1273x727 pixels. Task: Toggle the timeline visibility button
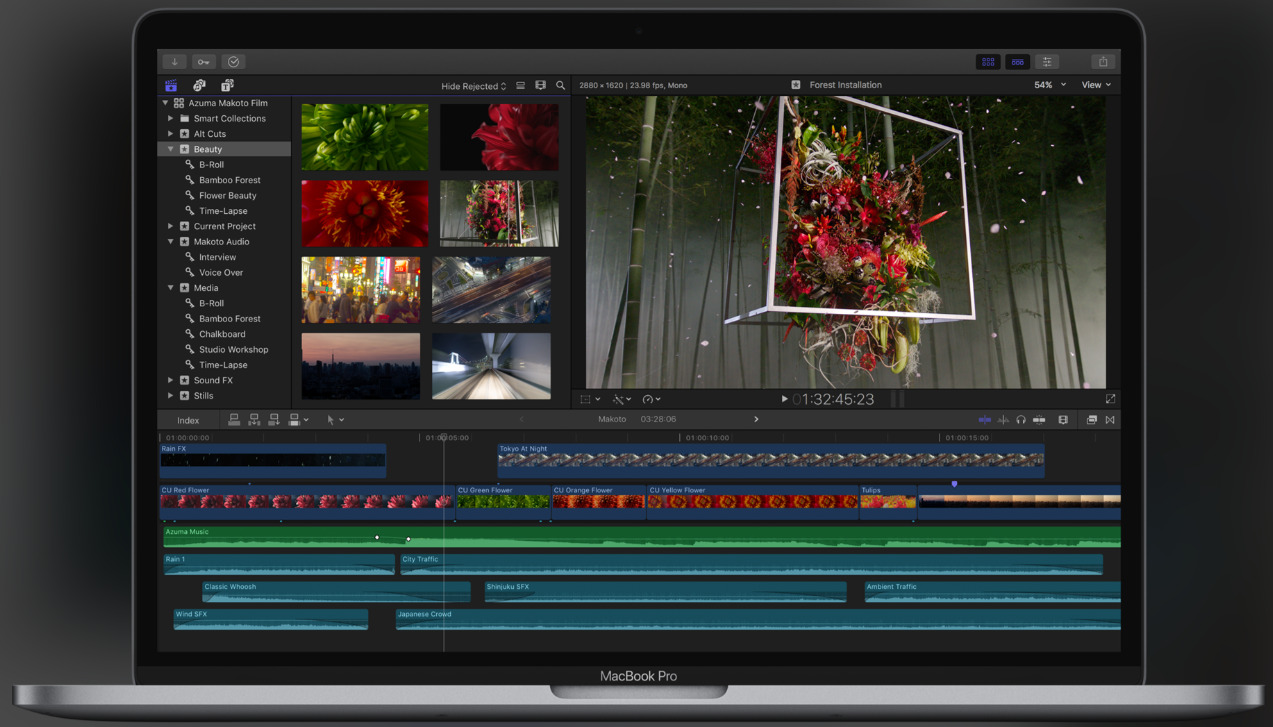1017,62
